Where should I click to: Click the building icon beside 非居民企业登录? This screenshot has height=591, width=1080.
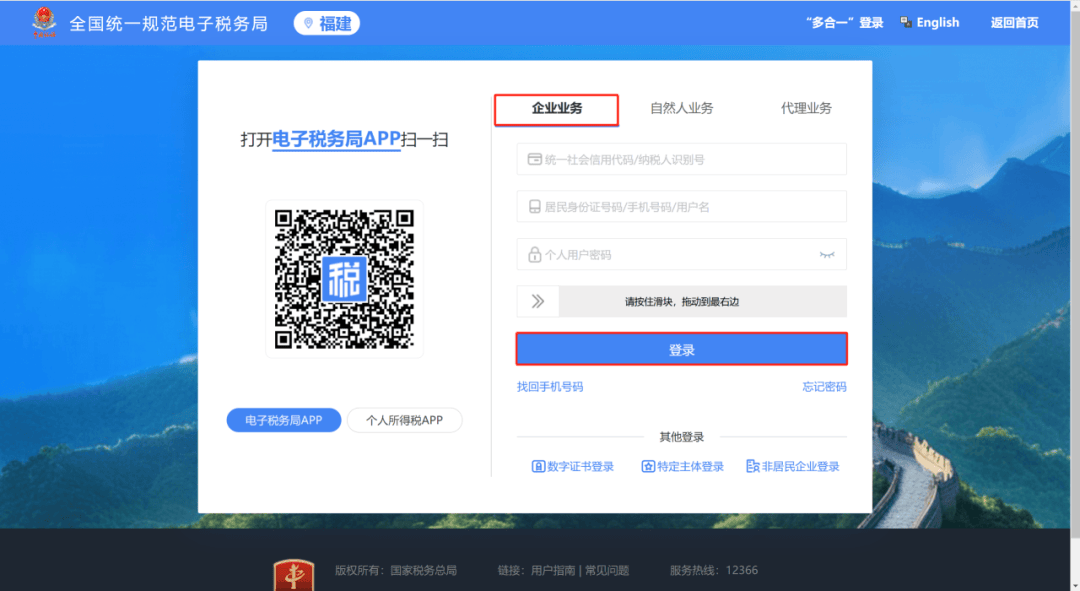tap(753, 466)
